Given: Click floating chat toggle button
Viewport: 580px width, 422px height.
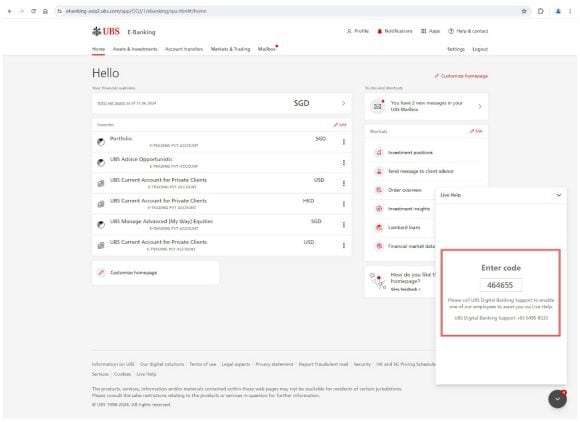Looking at the screenshot, I should pos(557,399).
